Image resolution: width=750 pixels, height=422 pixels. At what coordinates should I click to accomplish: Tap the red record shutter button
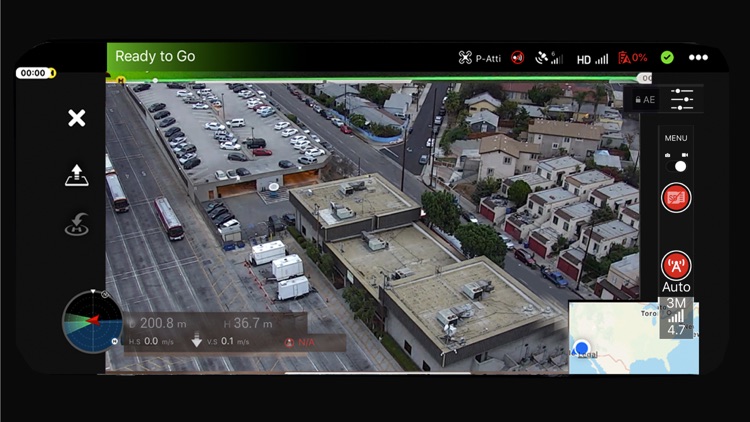coord(676,198)
